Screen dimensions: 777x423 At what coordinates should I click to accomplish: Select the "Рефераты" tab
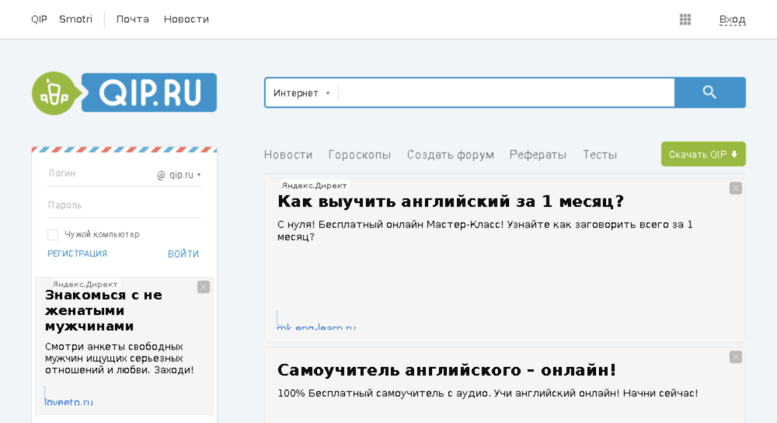pyautogui.click(x=538, y=155)
